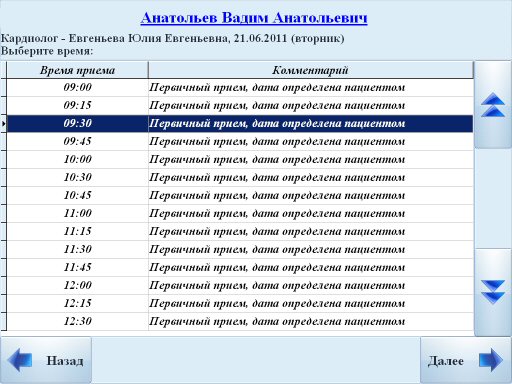Select the 10:00 appointment time
Image resolution: width=512 pixels, height=384 pixels.
77,159
